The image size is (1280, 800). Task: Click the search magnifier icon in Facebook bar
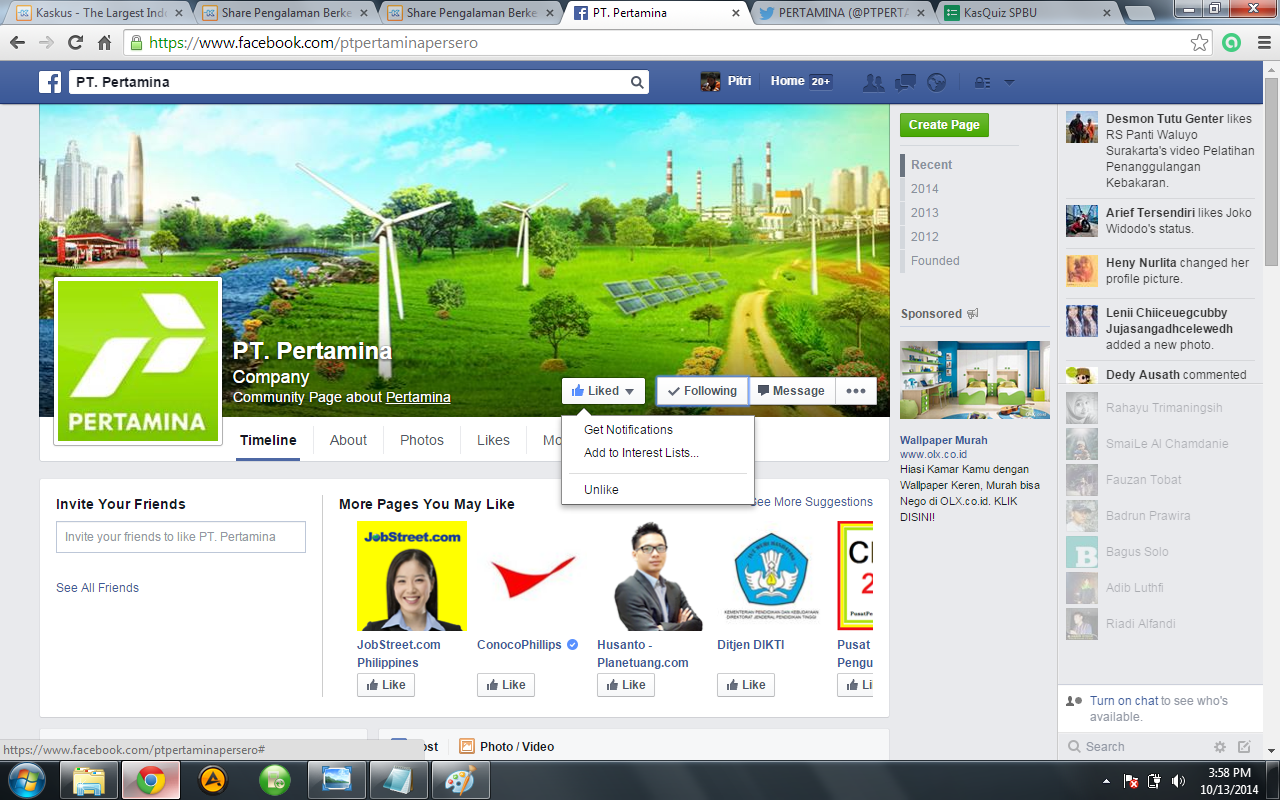coord(636,82)
